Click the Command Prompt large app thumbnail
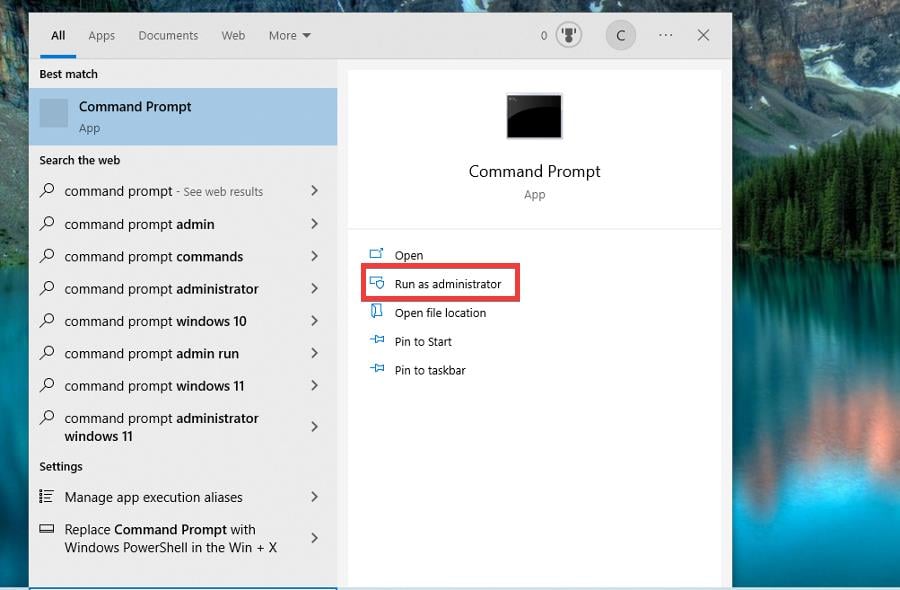The height and width of the screenshot is (590, 900). click(x=534, y=117)
